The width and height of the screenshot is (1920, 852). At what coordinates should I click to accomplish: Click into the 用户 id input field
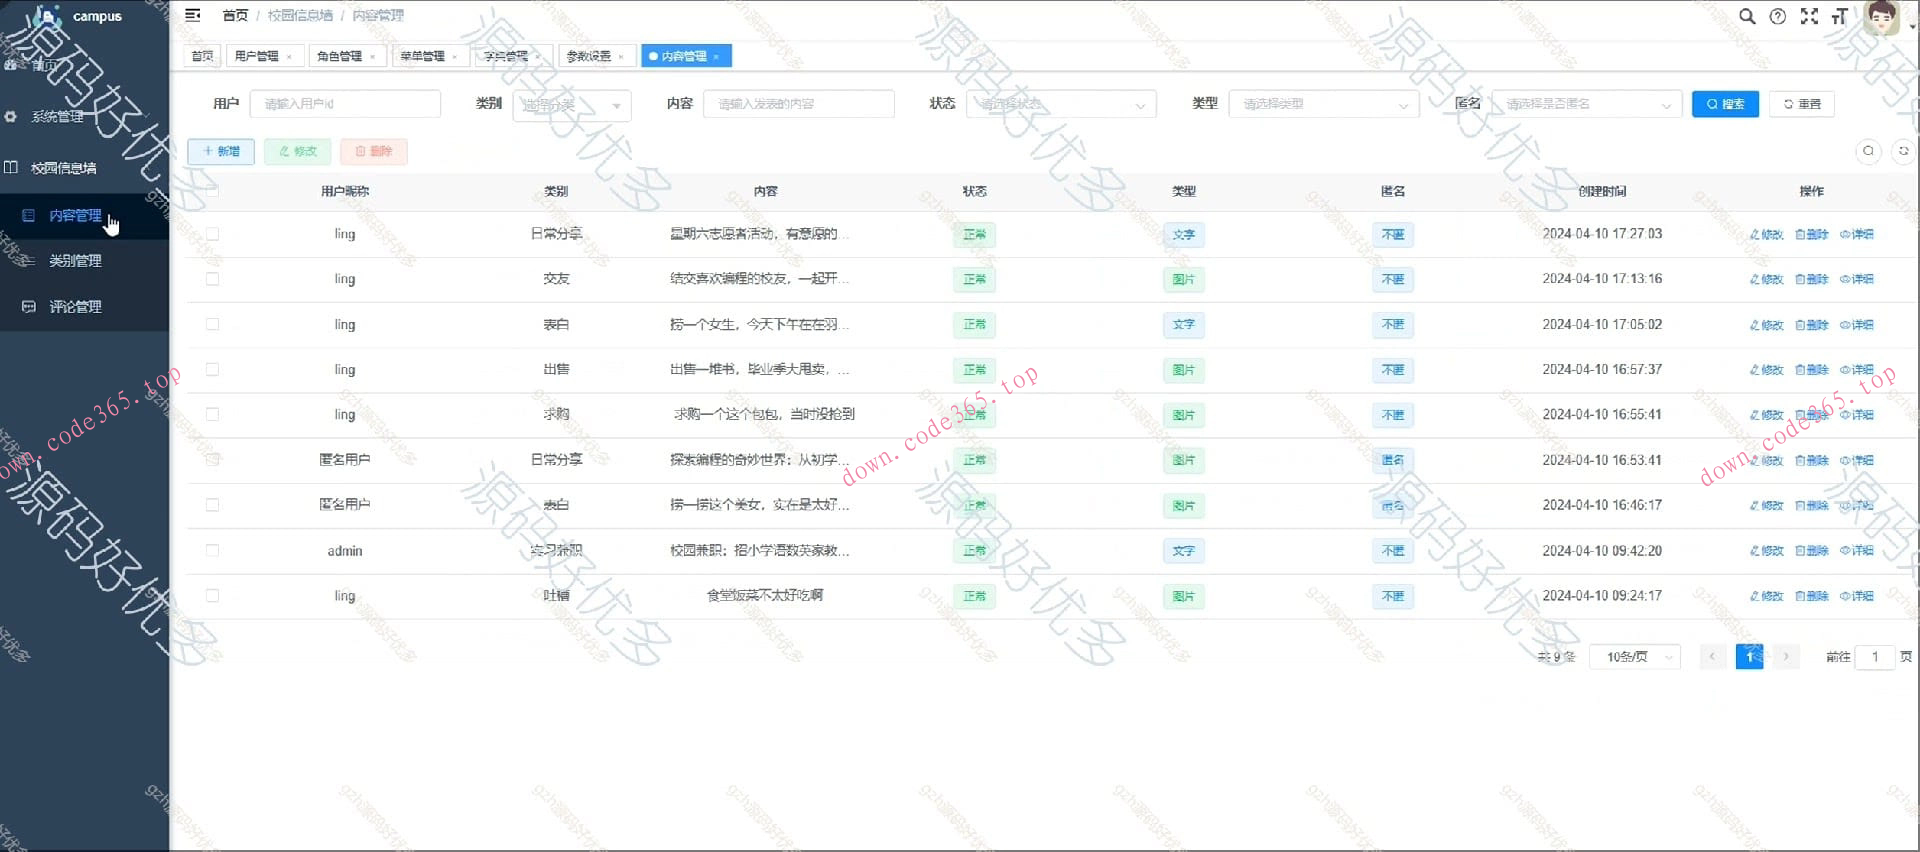click(345, 104)
